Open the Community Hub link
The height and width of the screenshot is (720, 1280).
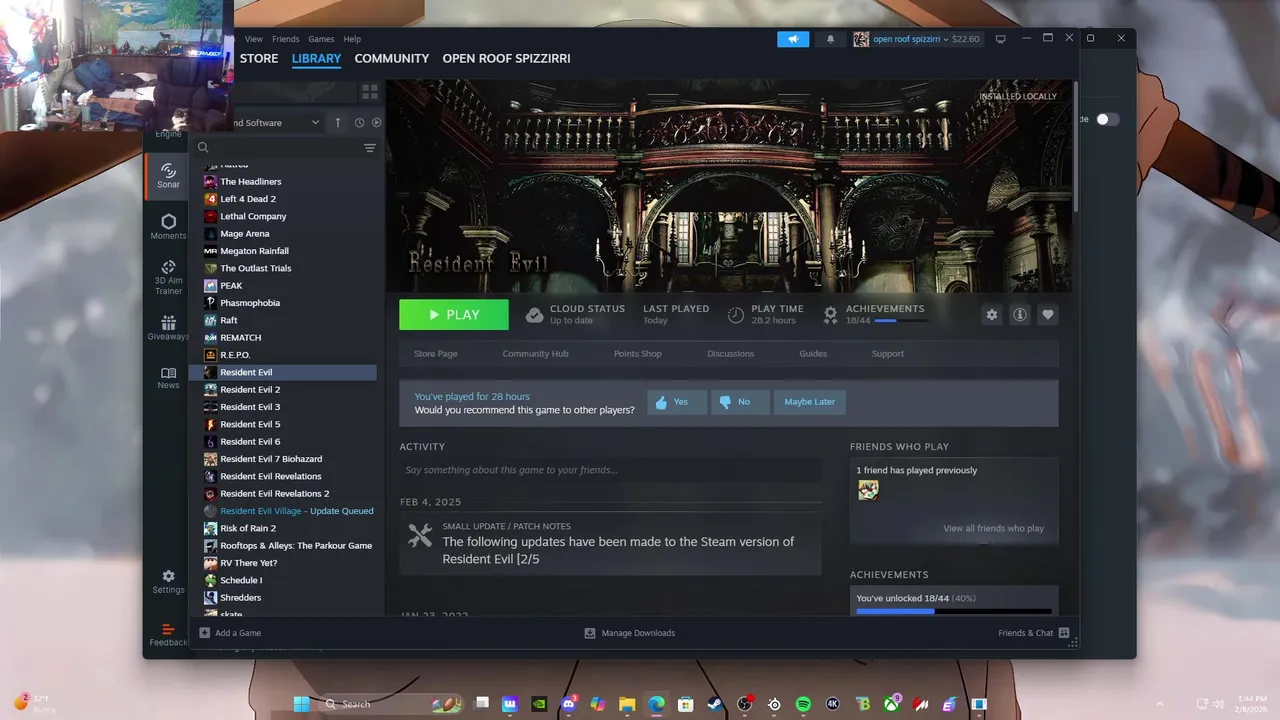(535, 354)
